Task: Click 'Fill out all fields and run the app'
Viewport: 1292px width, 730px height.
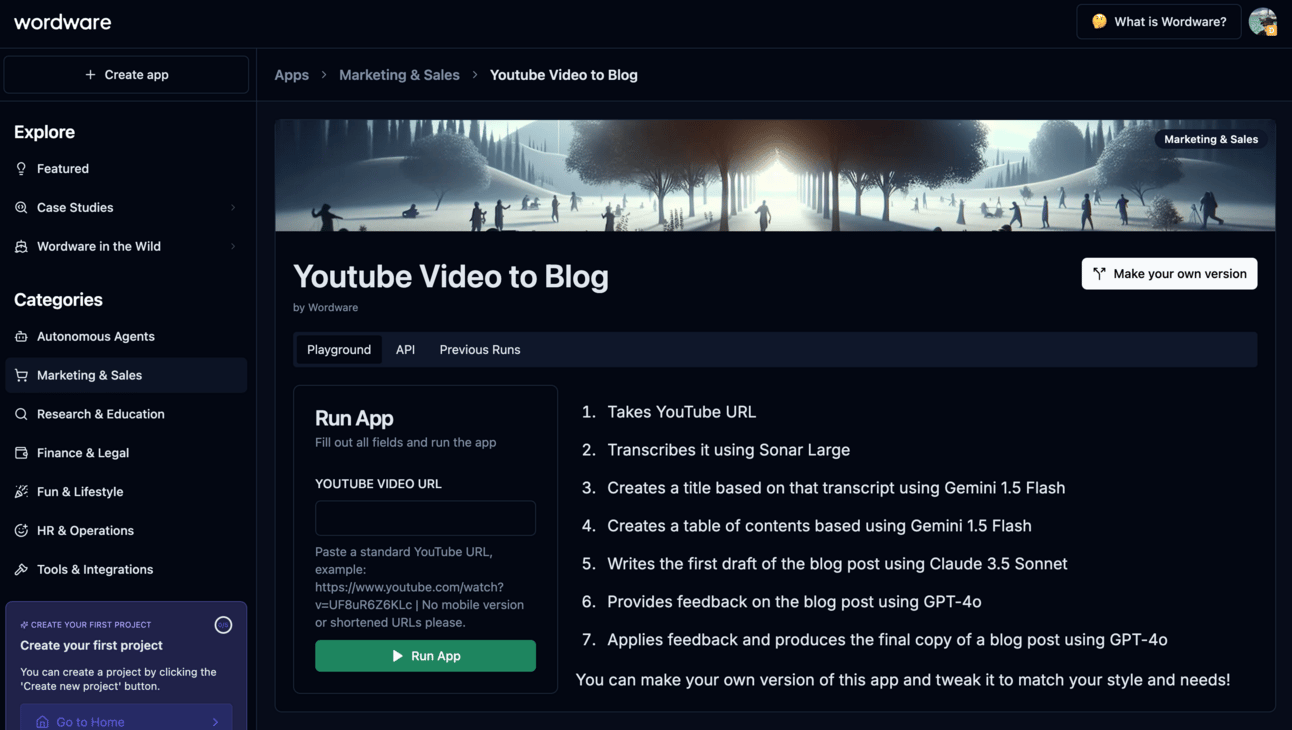Action: 405,443
